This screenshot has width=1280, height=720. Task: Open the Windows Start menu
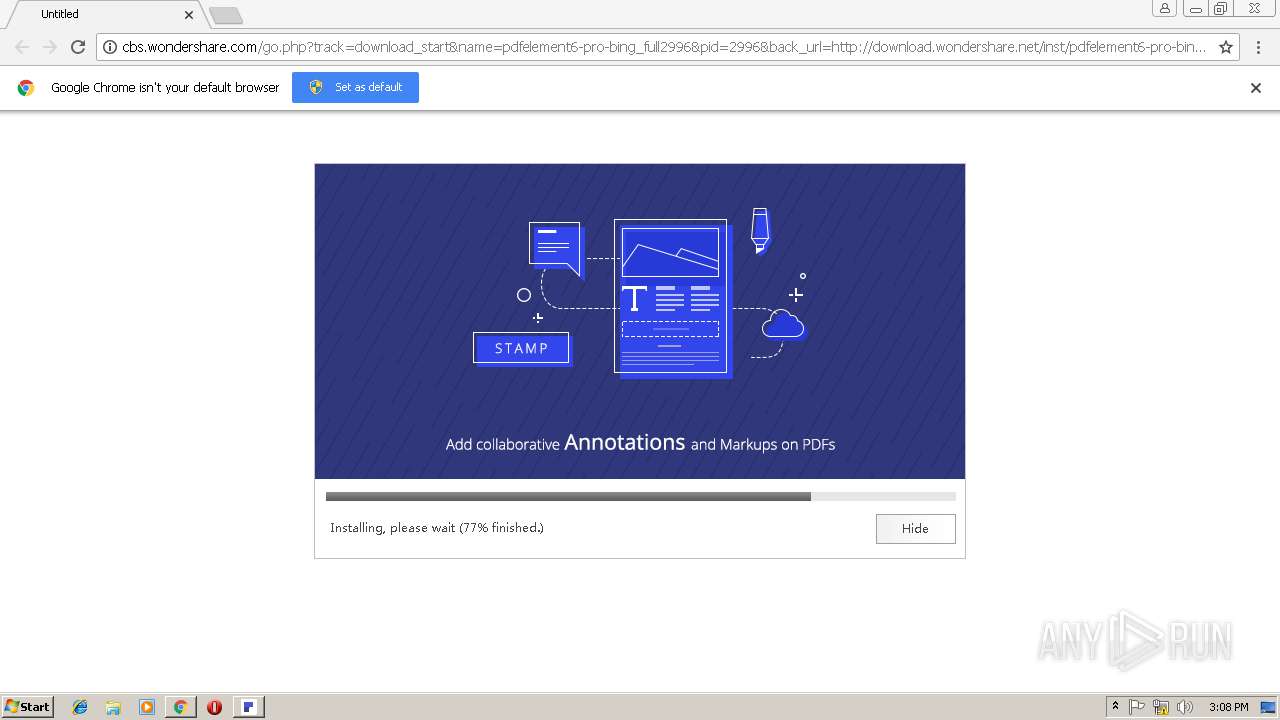point(27,707)
